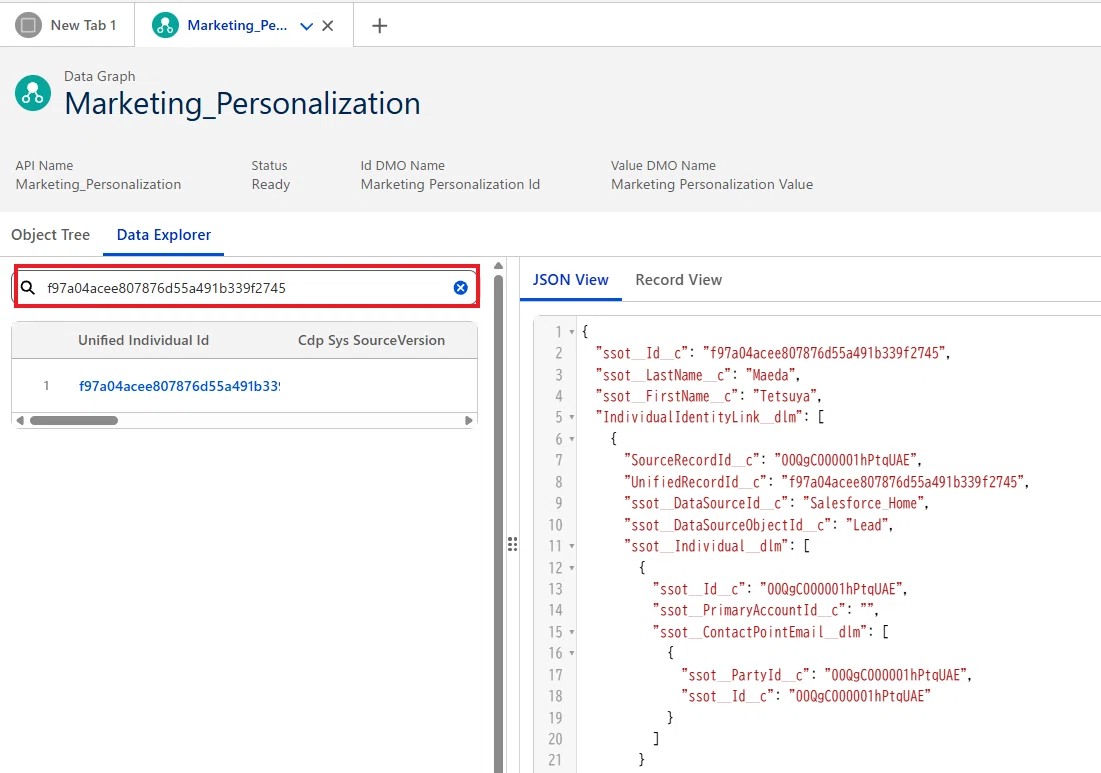The image size is (1101, 773).
Task: Click row number 1 in results table
Action: click(46, 385)
